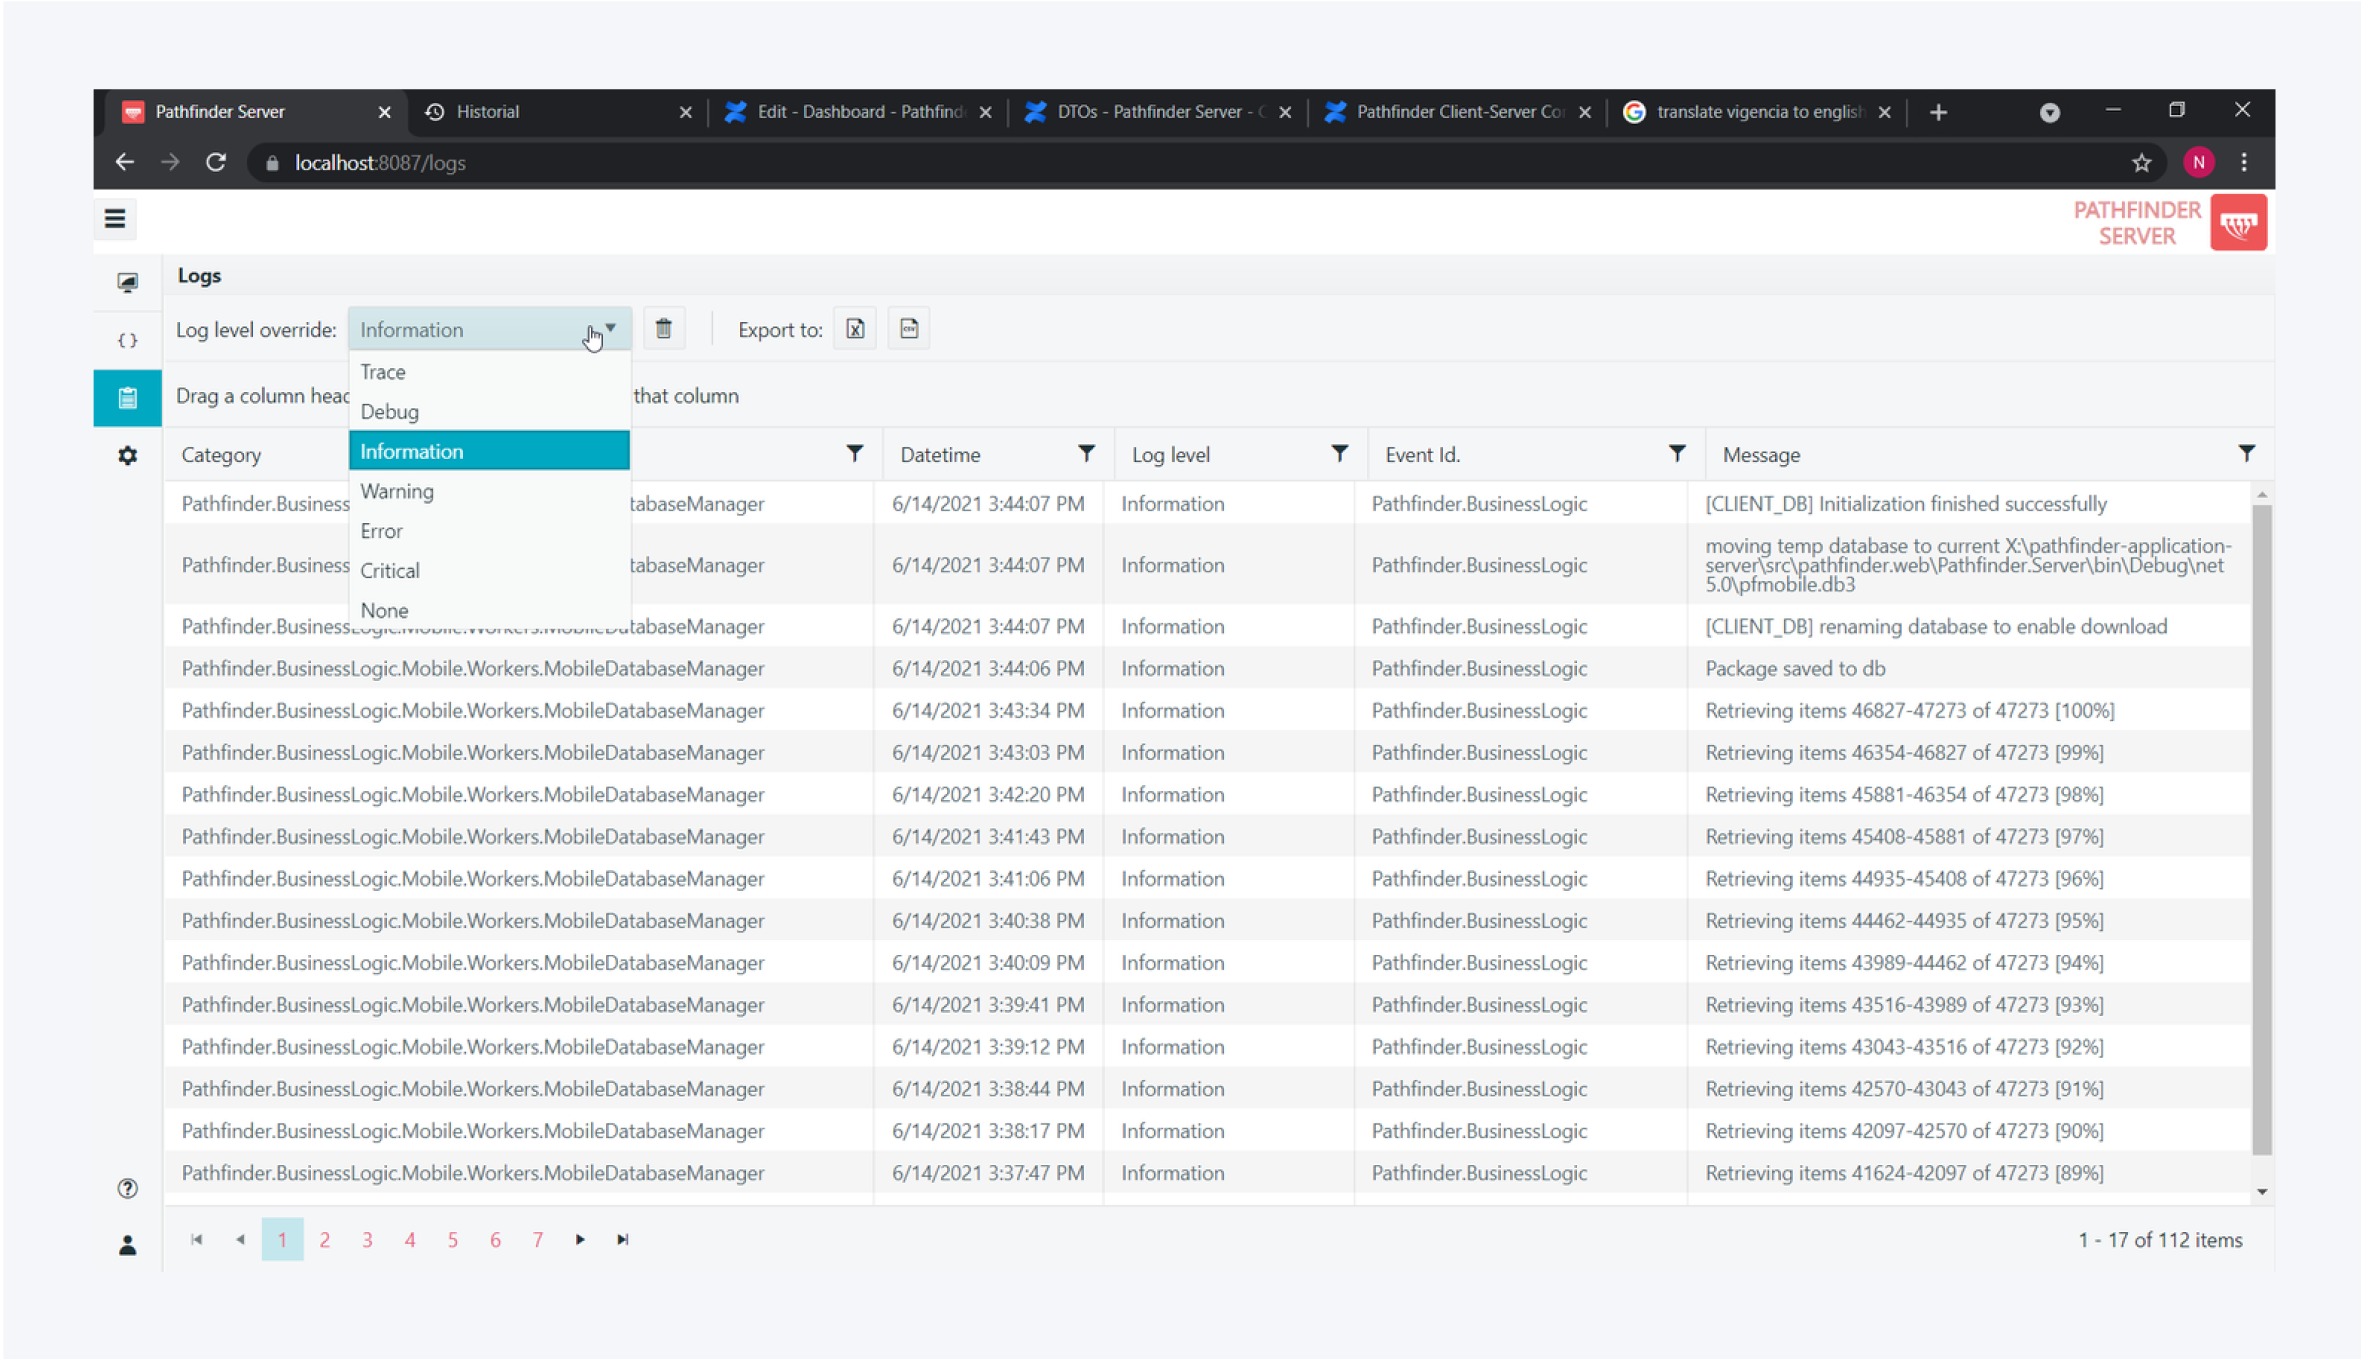Image resolution: width=2361 pixels, height=1359 pixels.
Task: Open the settings gear sidebar icon
Action: coord(127,455)
